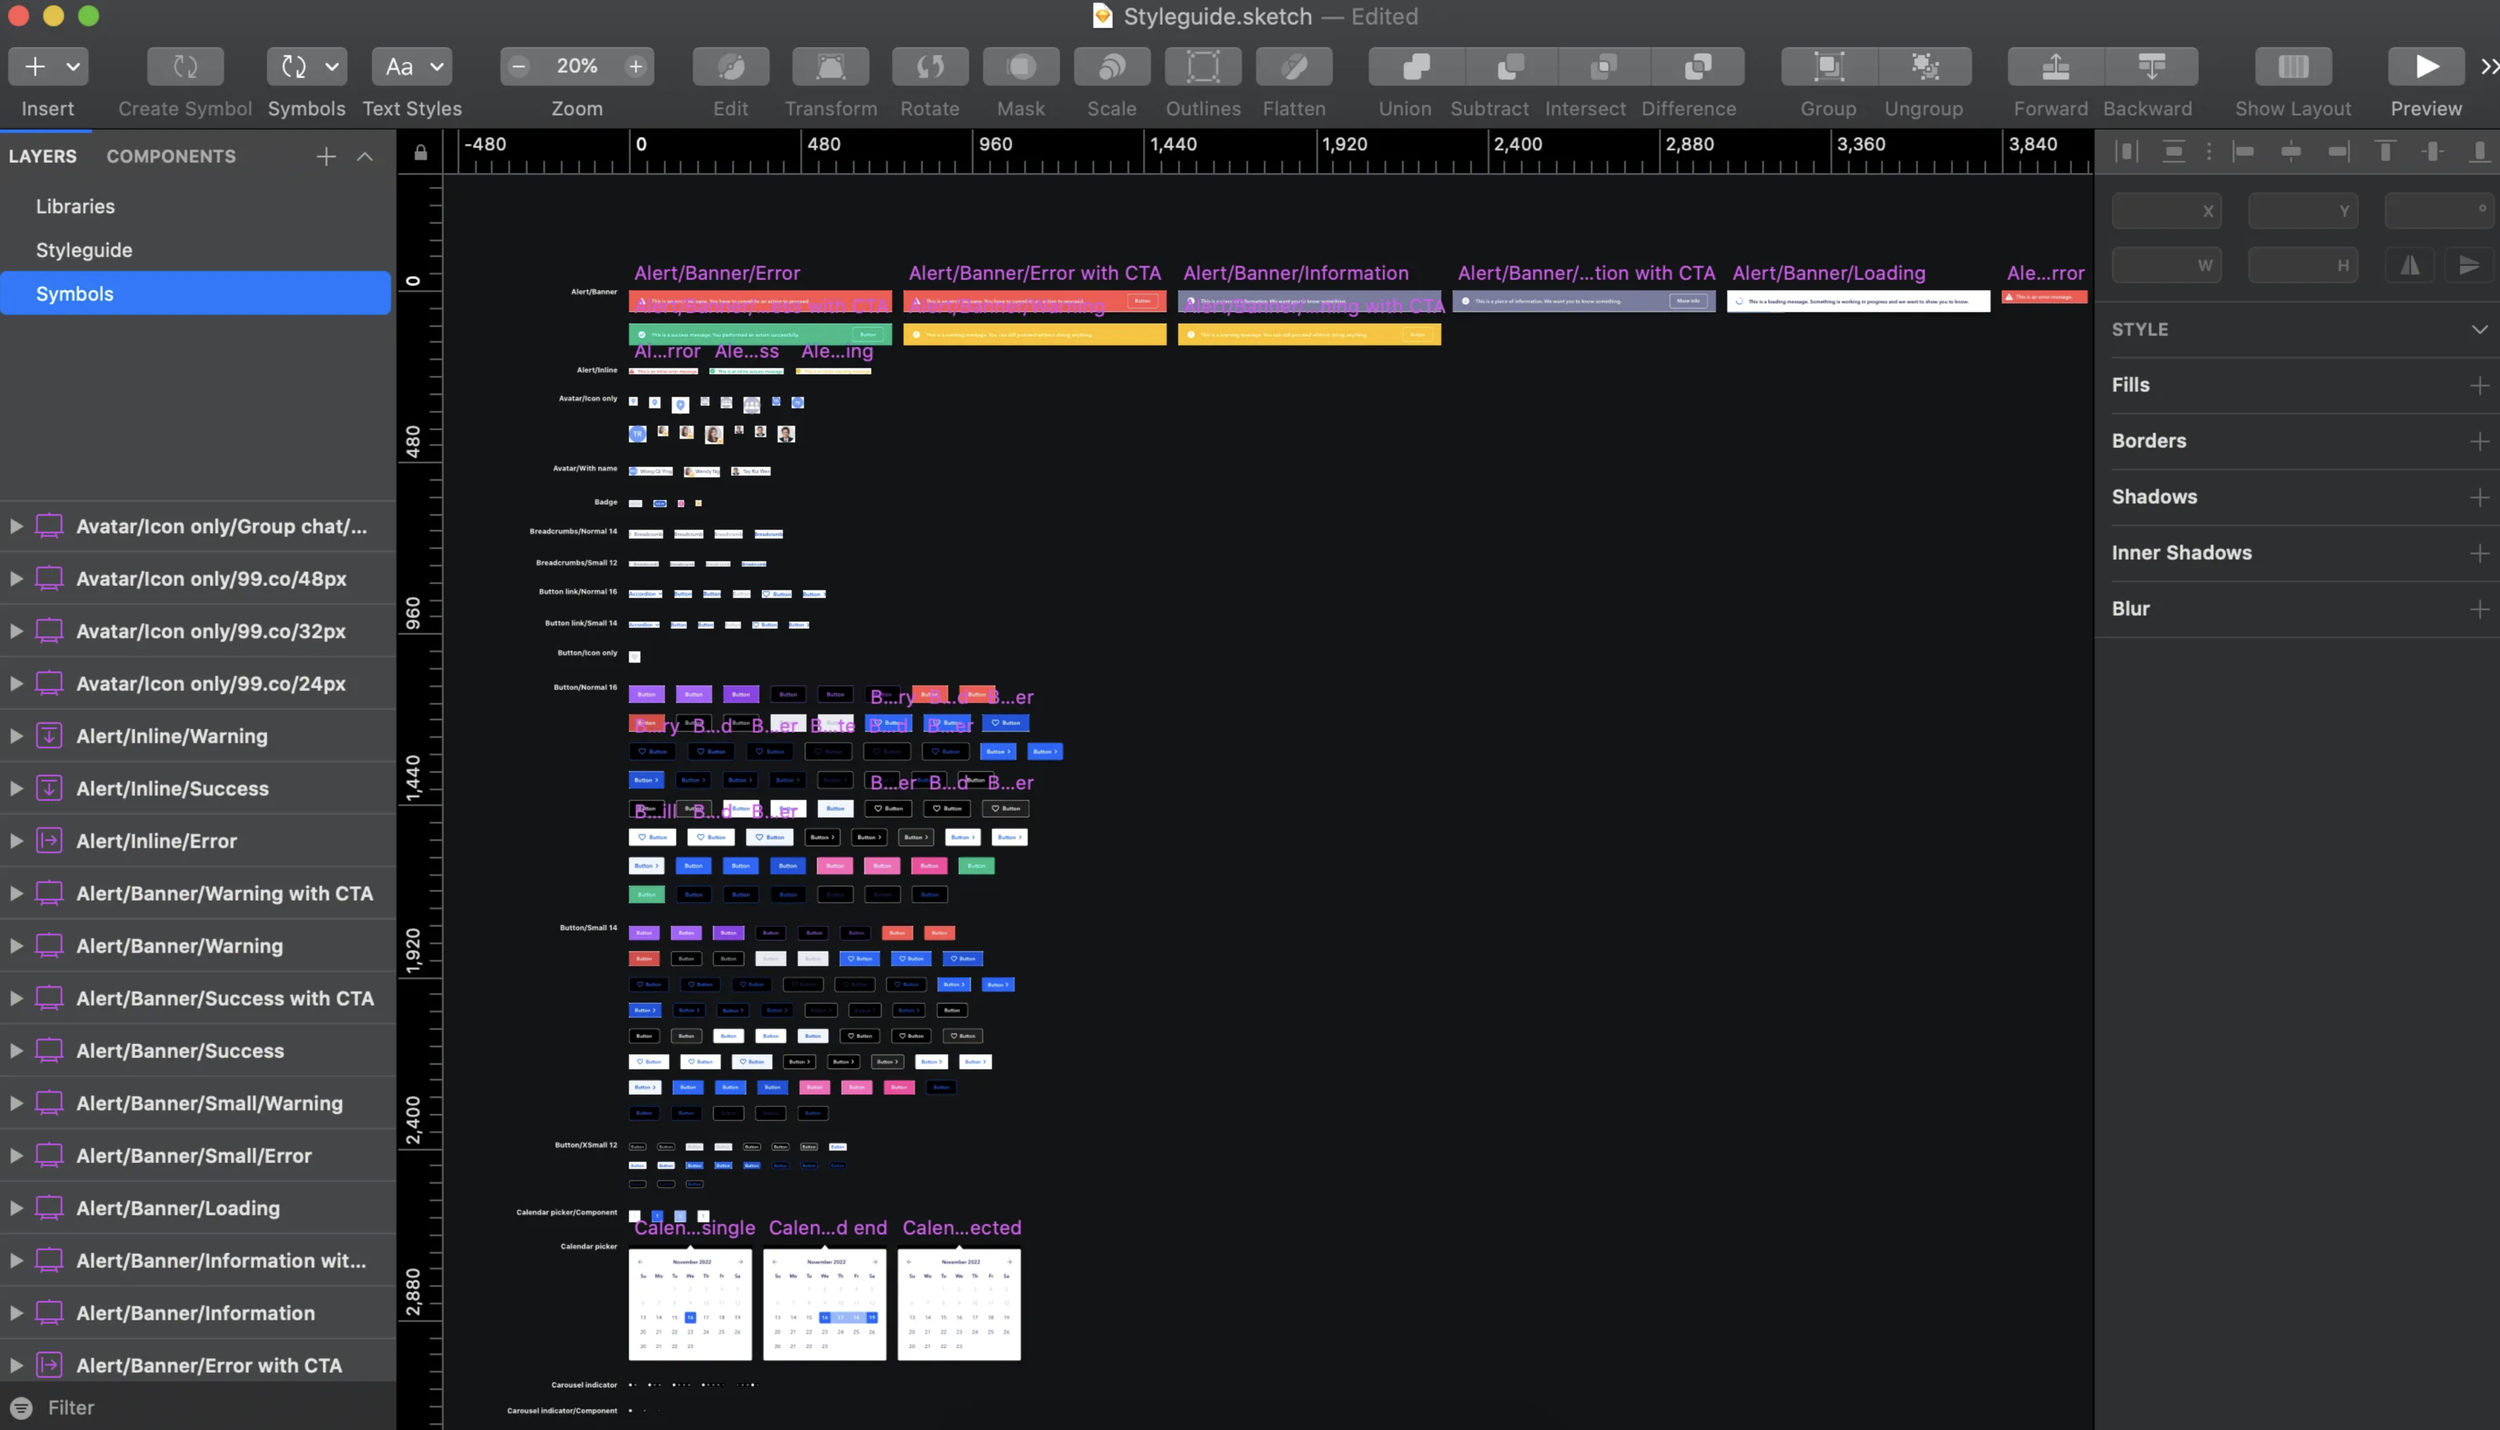Switch to the Components tab
The image size is (2500, 1430).
pos(171,157)
